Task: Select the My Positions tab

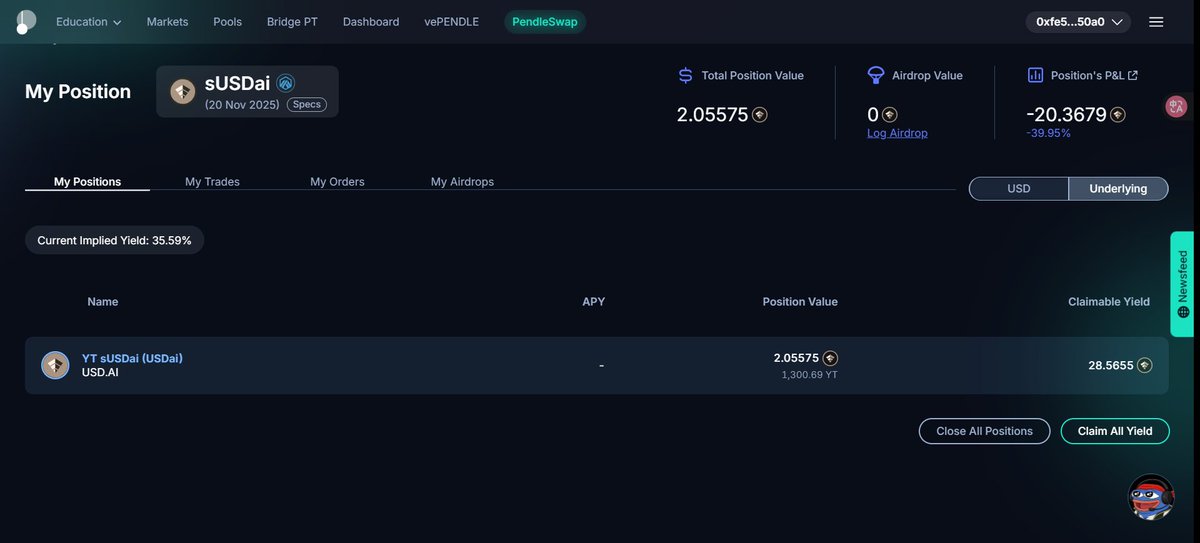Action: click(x=87, y=182)
